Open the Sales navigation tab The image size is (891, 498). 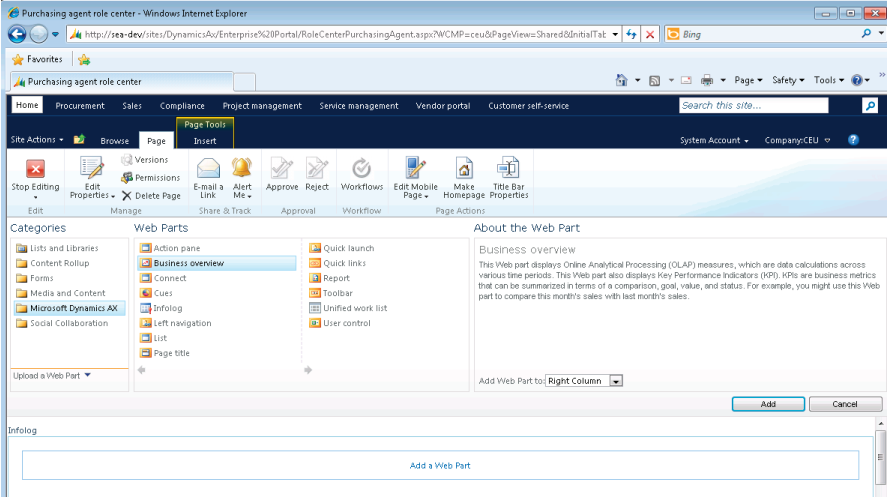click(132, 106)
